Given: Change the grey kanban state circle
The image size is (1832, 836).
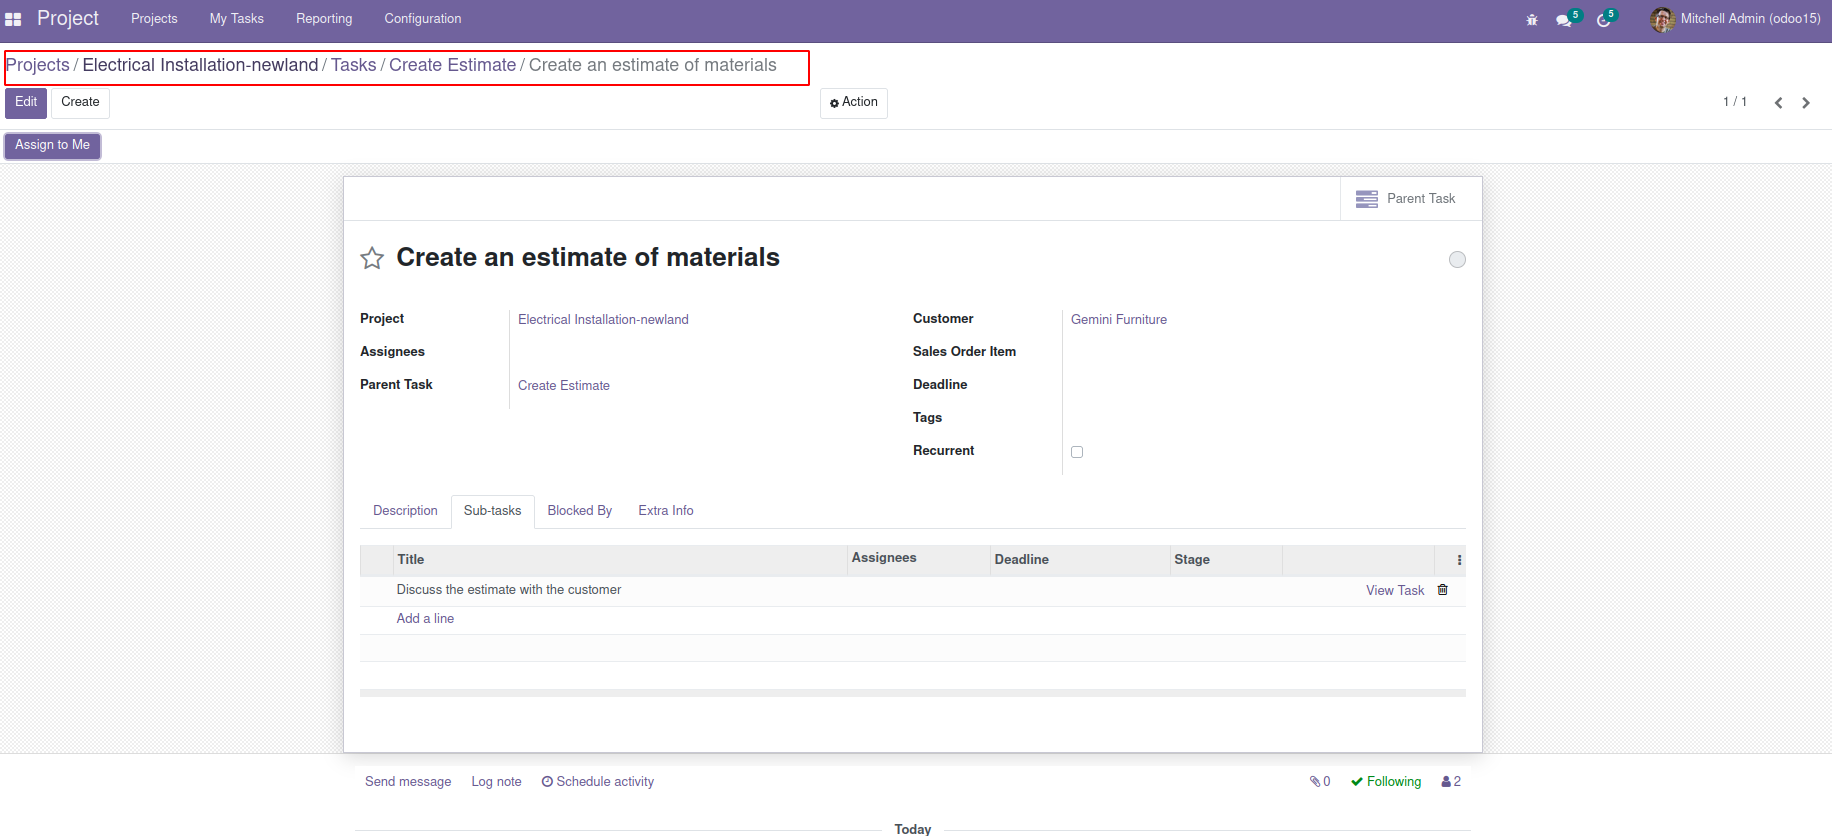Looking at the screenshot, I should [x=1457, y=260].
